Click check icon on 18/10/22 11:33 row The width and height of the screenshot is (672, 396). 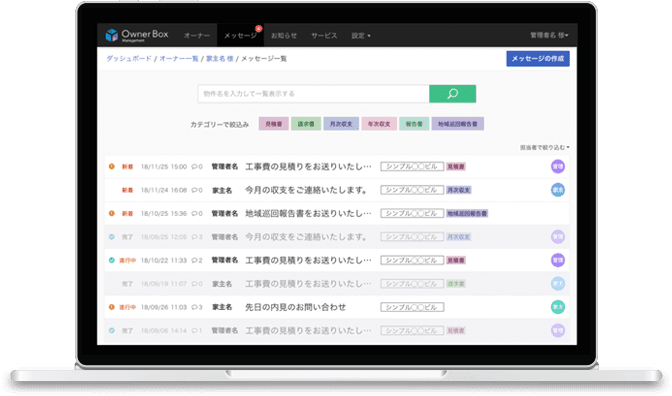[x=111, y=260]
